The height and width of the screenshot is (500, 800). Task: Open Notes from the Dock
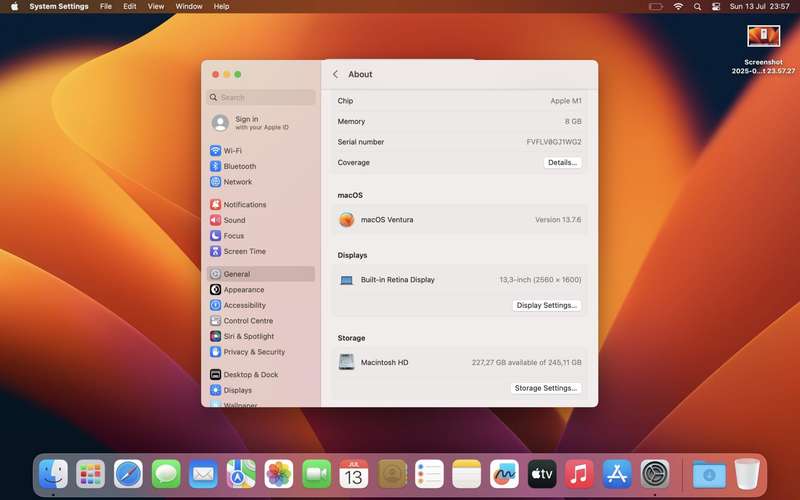[467, 474]
